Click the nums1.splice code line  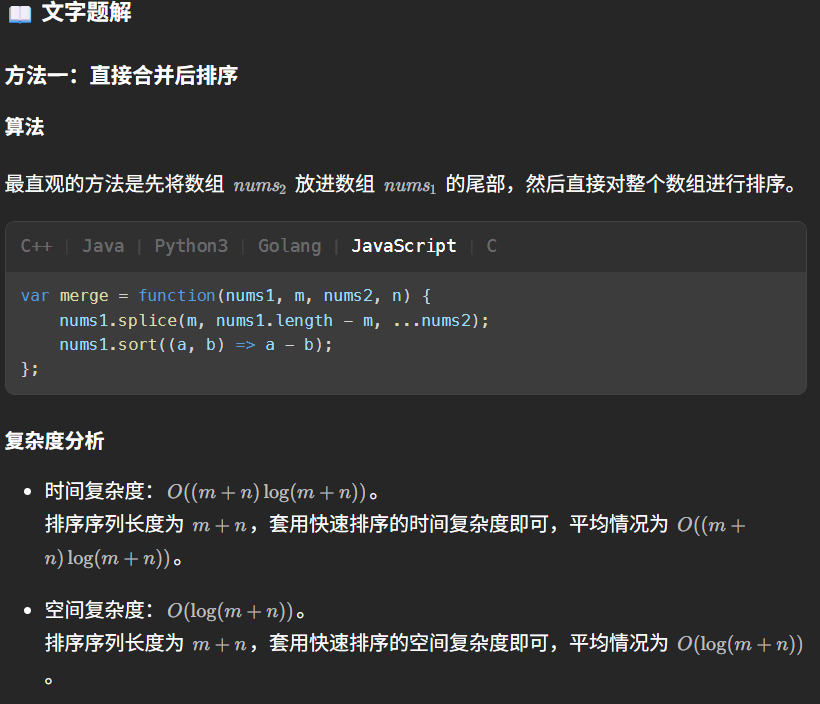click(274, 320)
